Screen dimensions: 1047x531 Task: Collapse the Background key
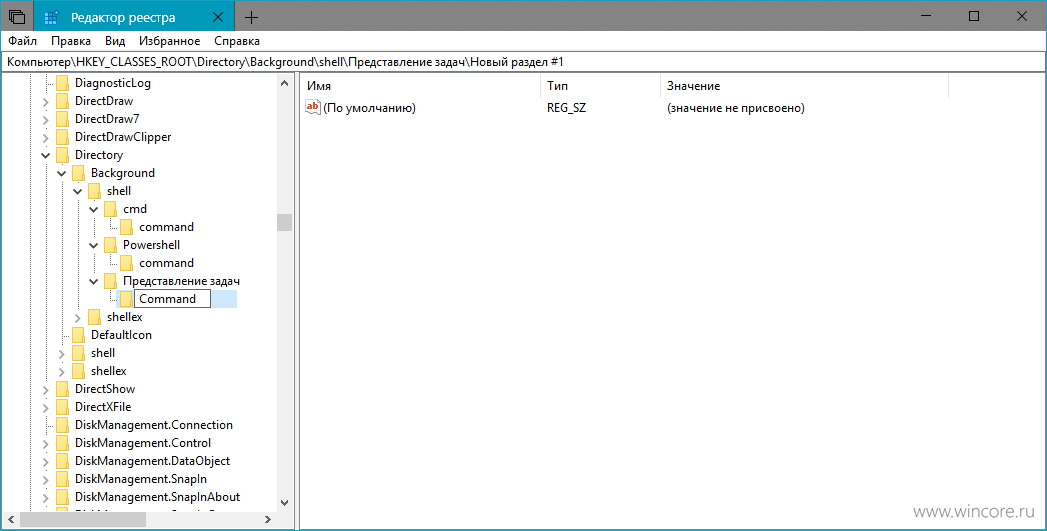pyautogui.click(x=61, y=173)
